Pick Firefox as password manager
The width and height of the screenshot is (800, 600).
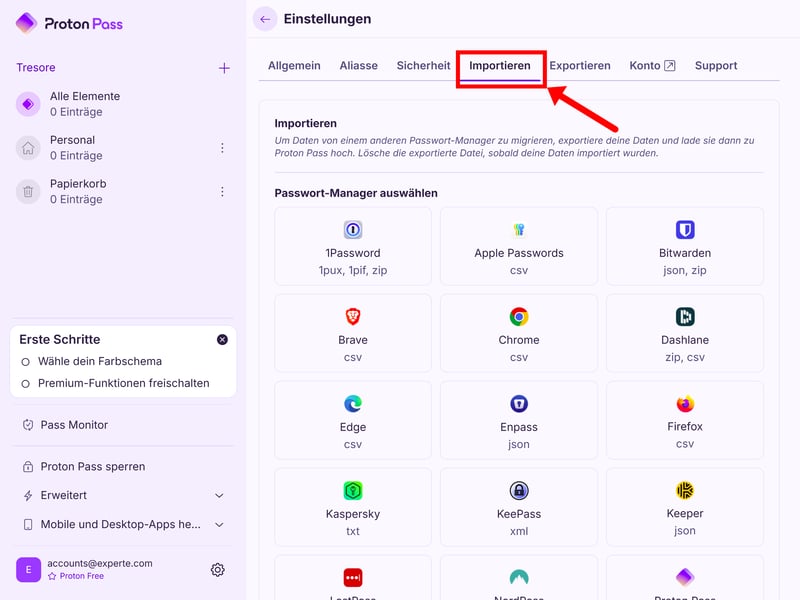pyautogui.click(x=684, y=420)
